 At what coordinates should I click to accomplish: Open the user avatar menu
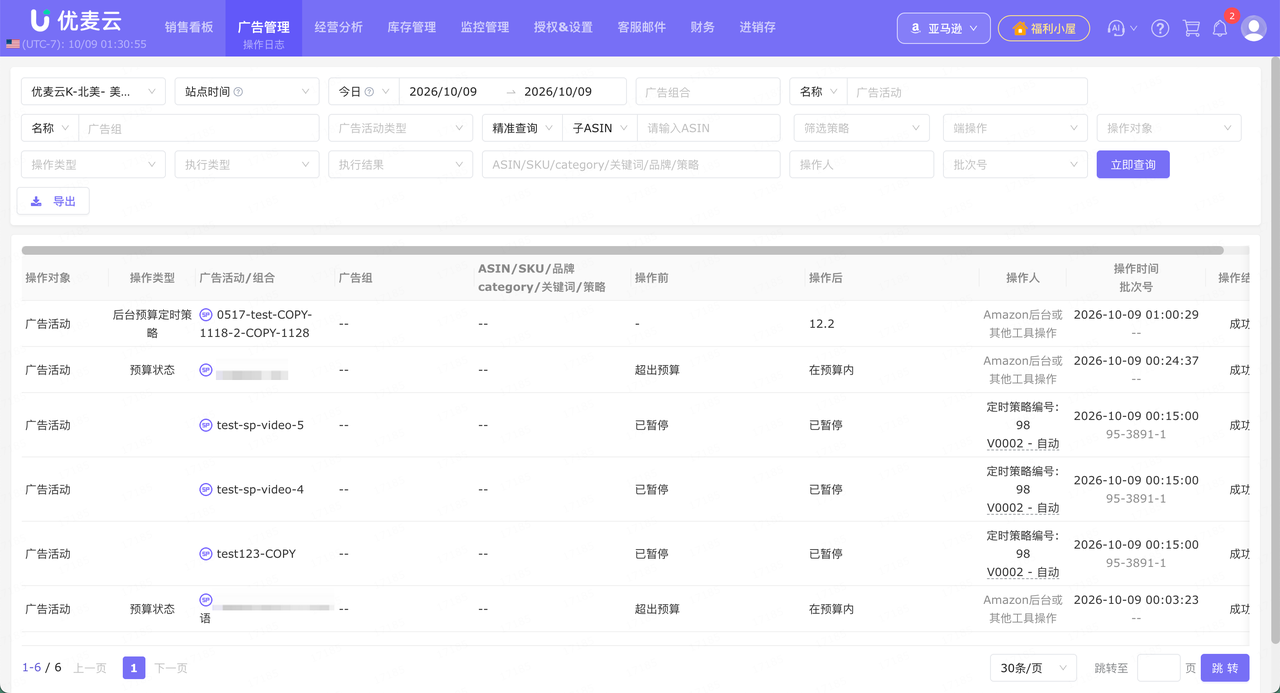click(1254, 28)
